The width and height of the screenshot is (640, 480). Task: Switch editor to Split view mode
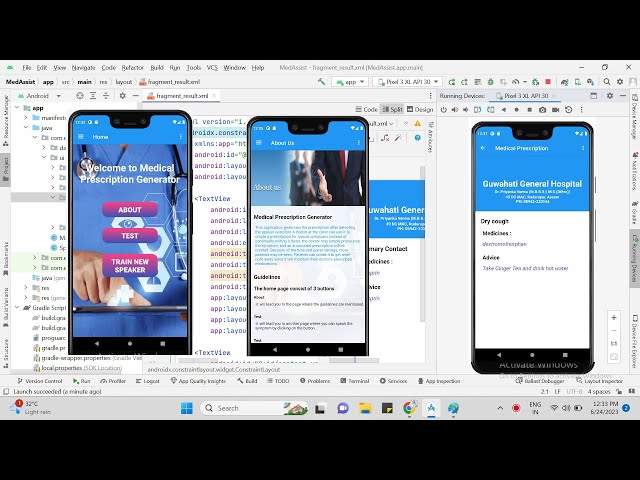tap(392, 109)
